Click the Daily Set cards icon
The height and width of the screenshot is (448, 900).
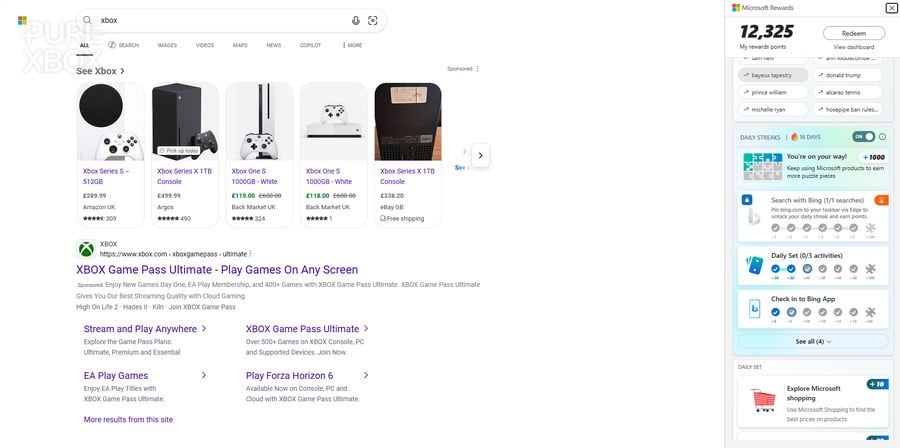coord(754,264)
